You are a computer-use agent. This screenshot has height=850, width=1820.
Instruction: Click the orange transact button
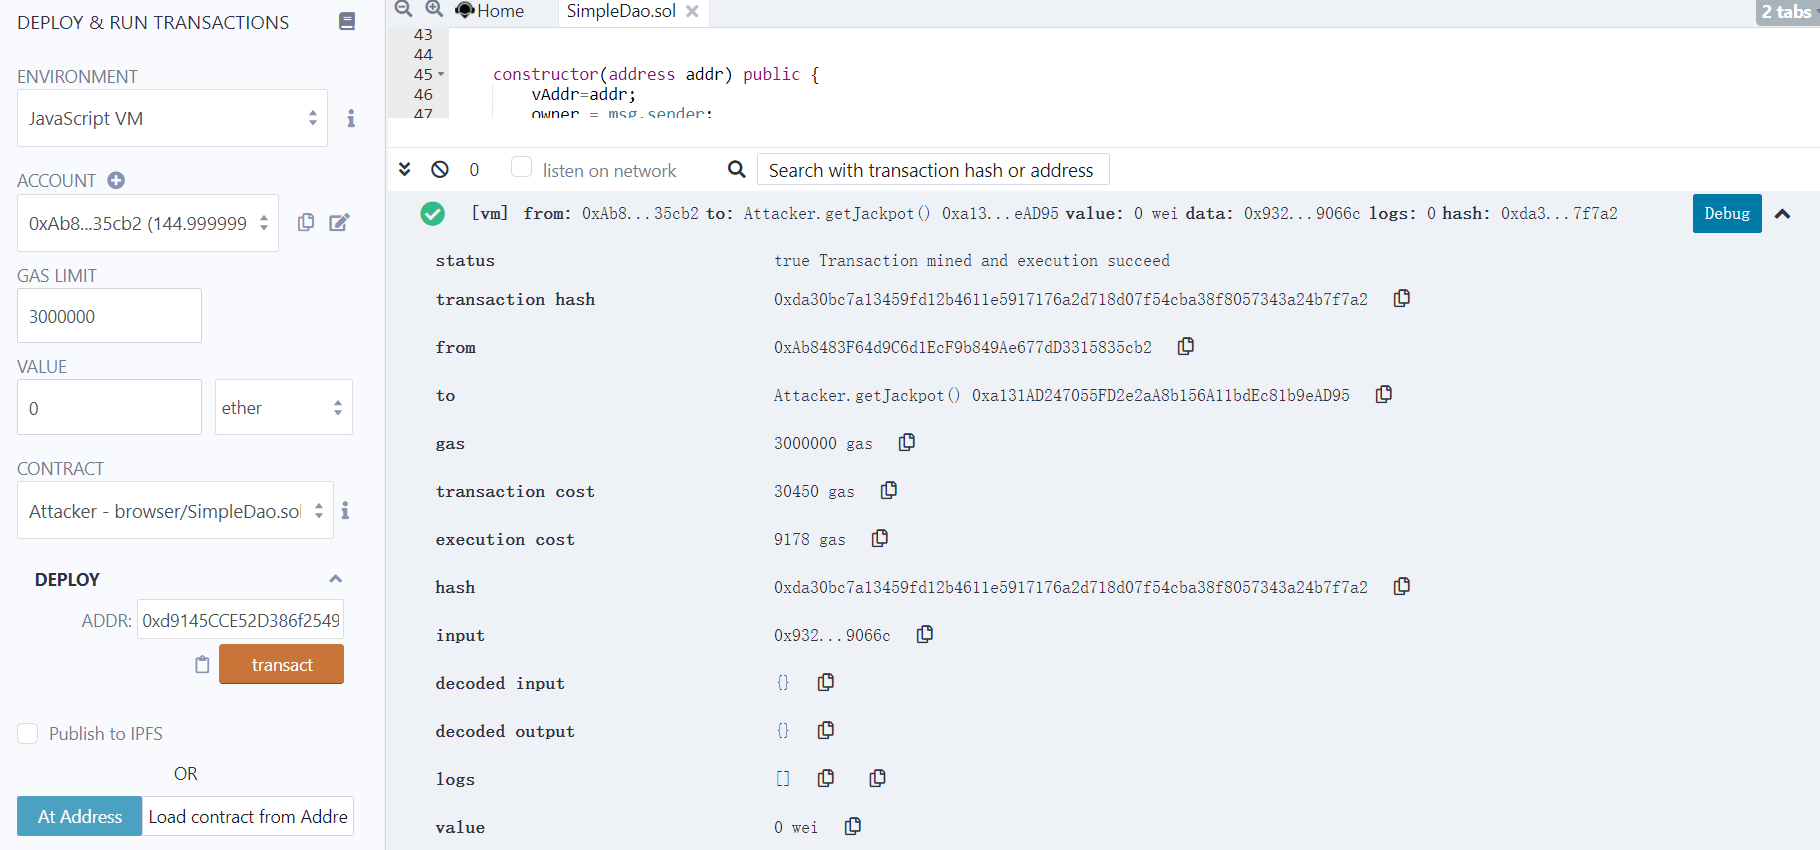click(x=281, y=664)
